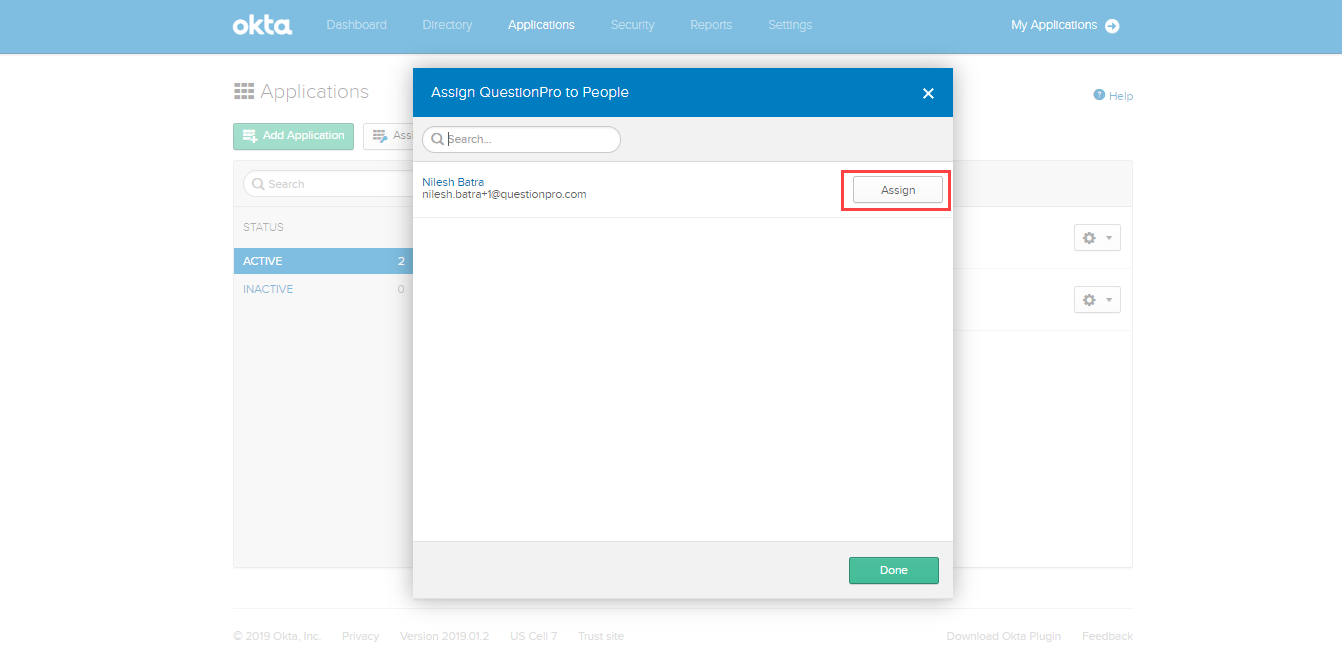This screenshot has height=665, width=1342.
Task: Assign QuestionPro to Nilesh Batra
Action: 897,190
